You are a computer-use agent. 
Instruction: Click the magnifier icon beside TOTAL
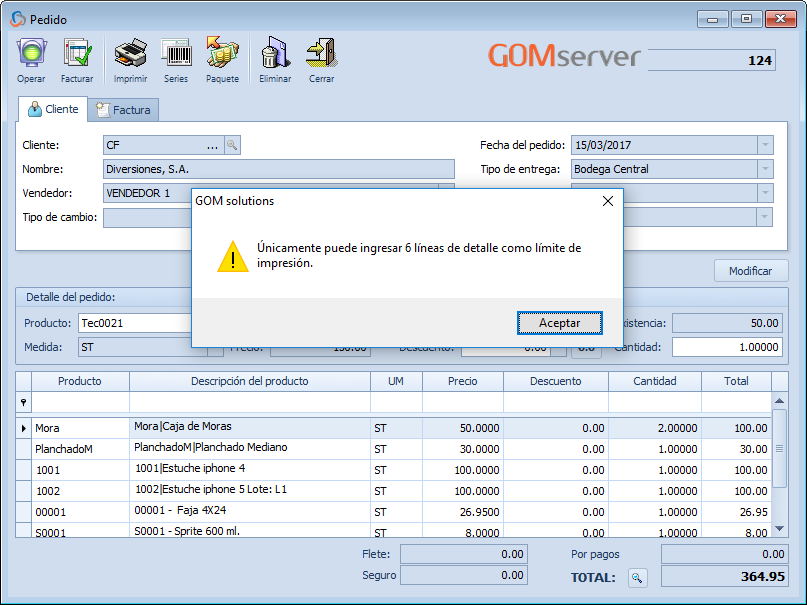click(637, 577)
